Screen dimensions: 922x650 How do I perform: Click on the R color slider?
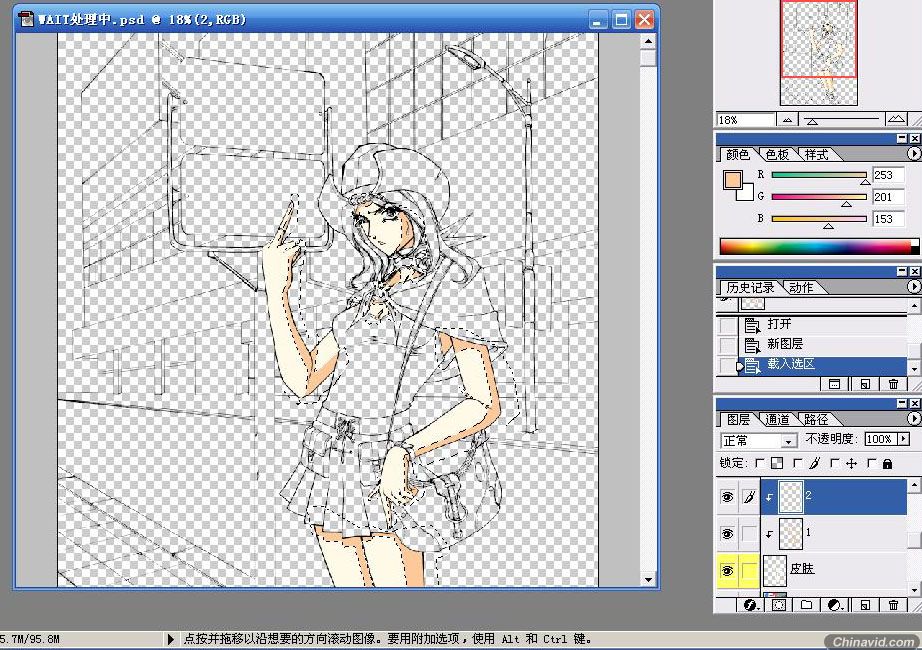coord(819,175)
